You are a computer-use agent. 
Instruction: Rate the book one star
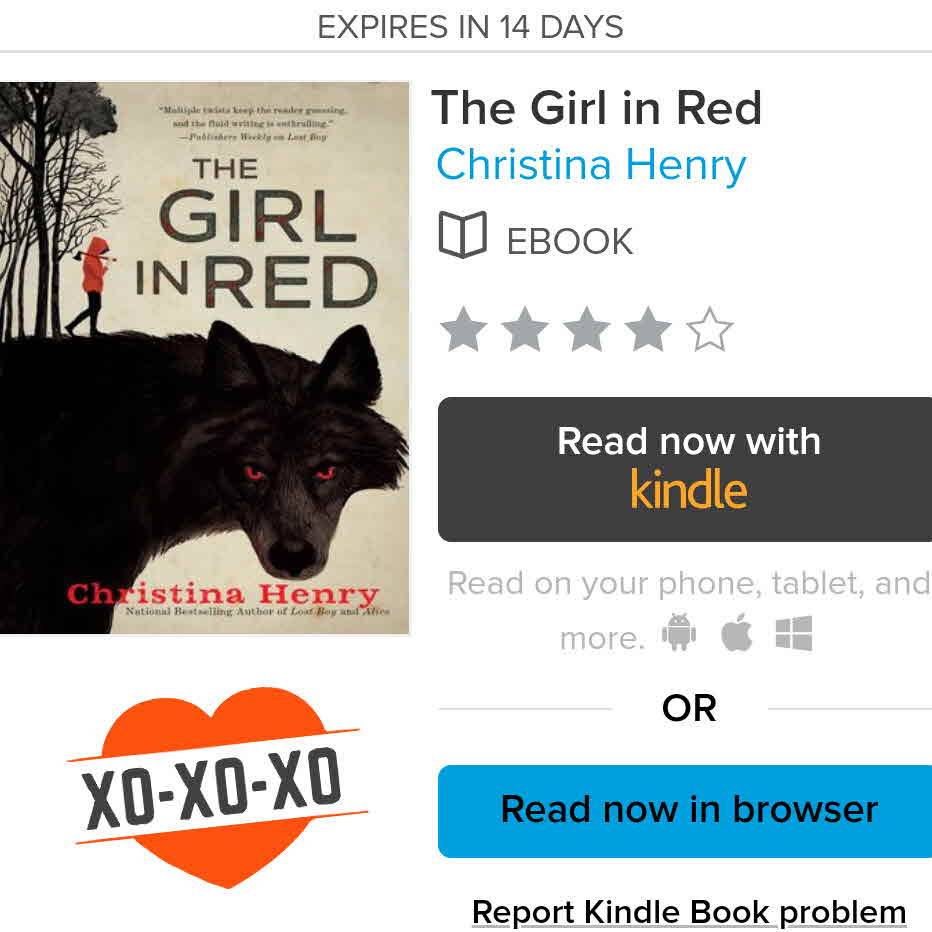[x=464, y=329]
